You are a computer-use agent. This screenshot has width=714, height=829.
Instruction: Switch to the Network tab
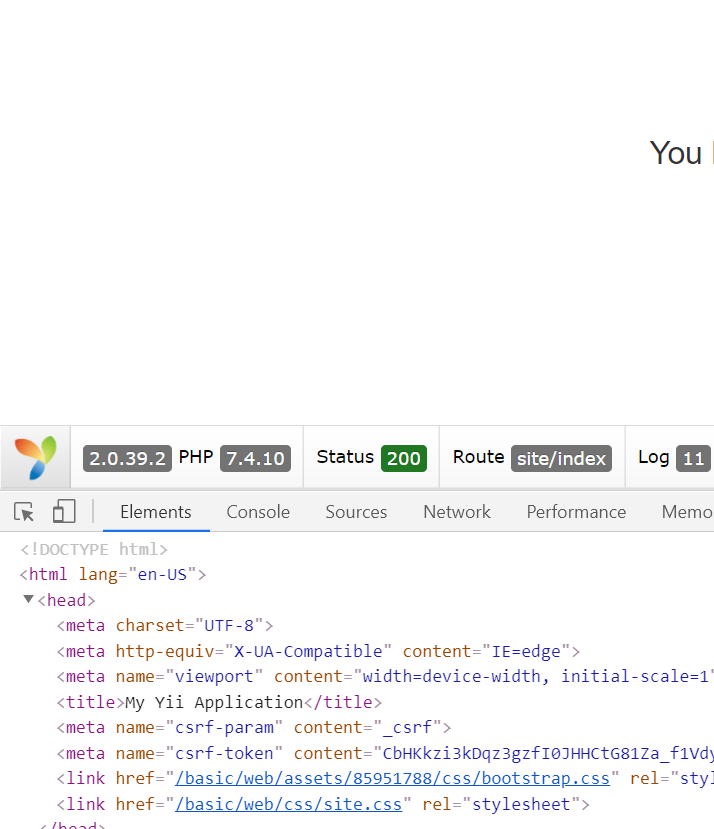tap(457, 512)
